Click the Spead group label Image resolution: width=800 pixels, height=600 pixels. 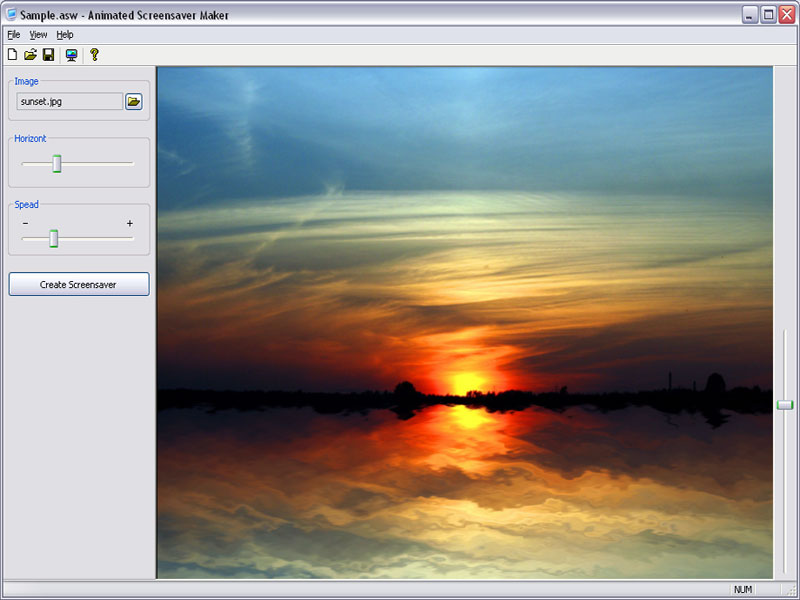(x=26, y=205)
